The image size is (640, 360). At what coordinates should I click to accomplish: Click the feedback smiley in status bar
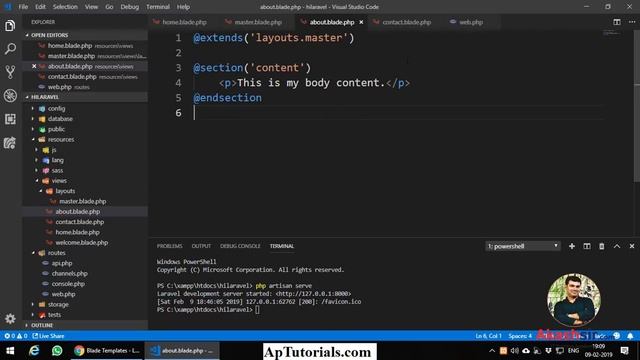617,336
